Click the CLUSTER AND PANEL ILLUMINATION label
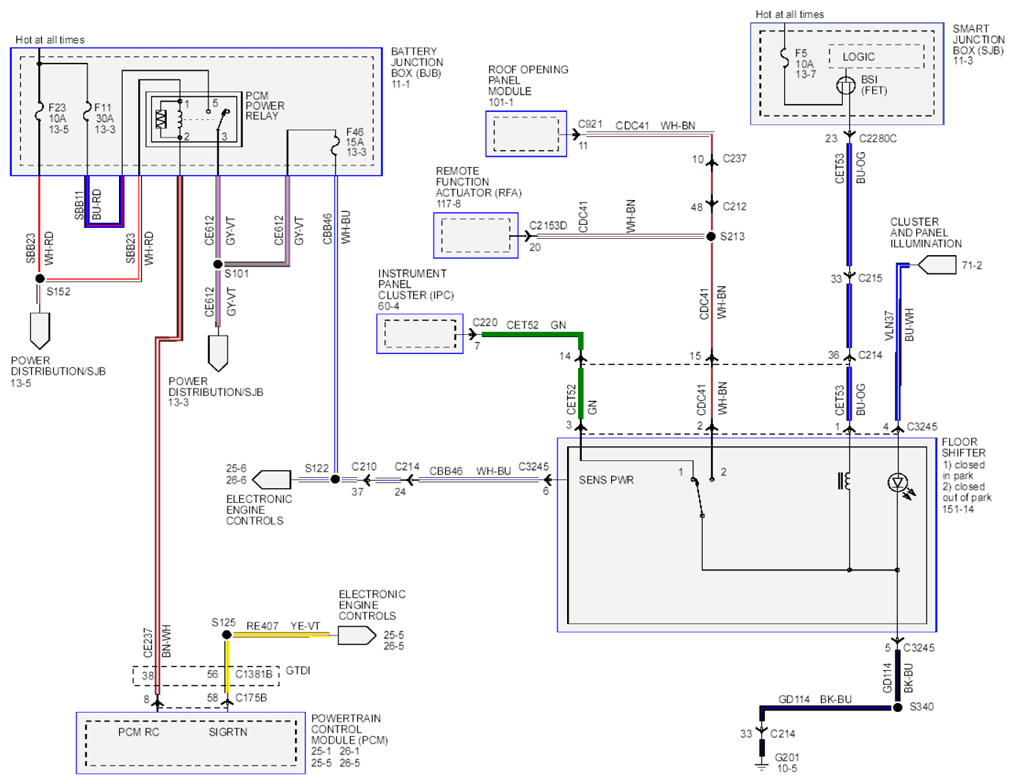The width and height of the screenshot is (1015, 784). click(x=926, y=233)
